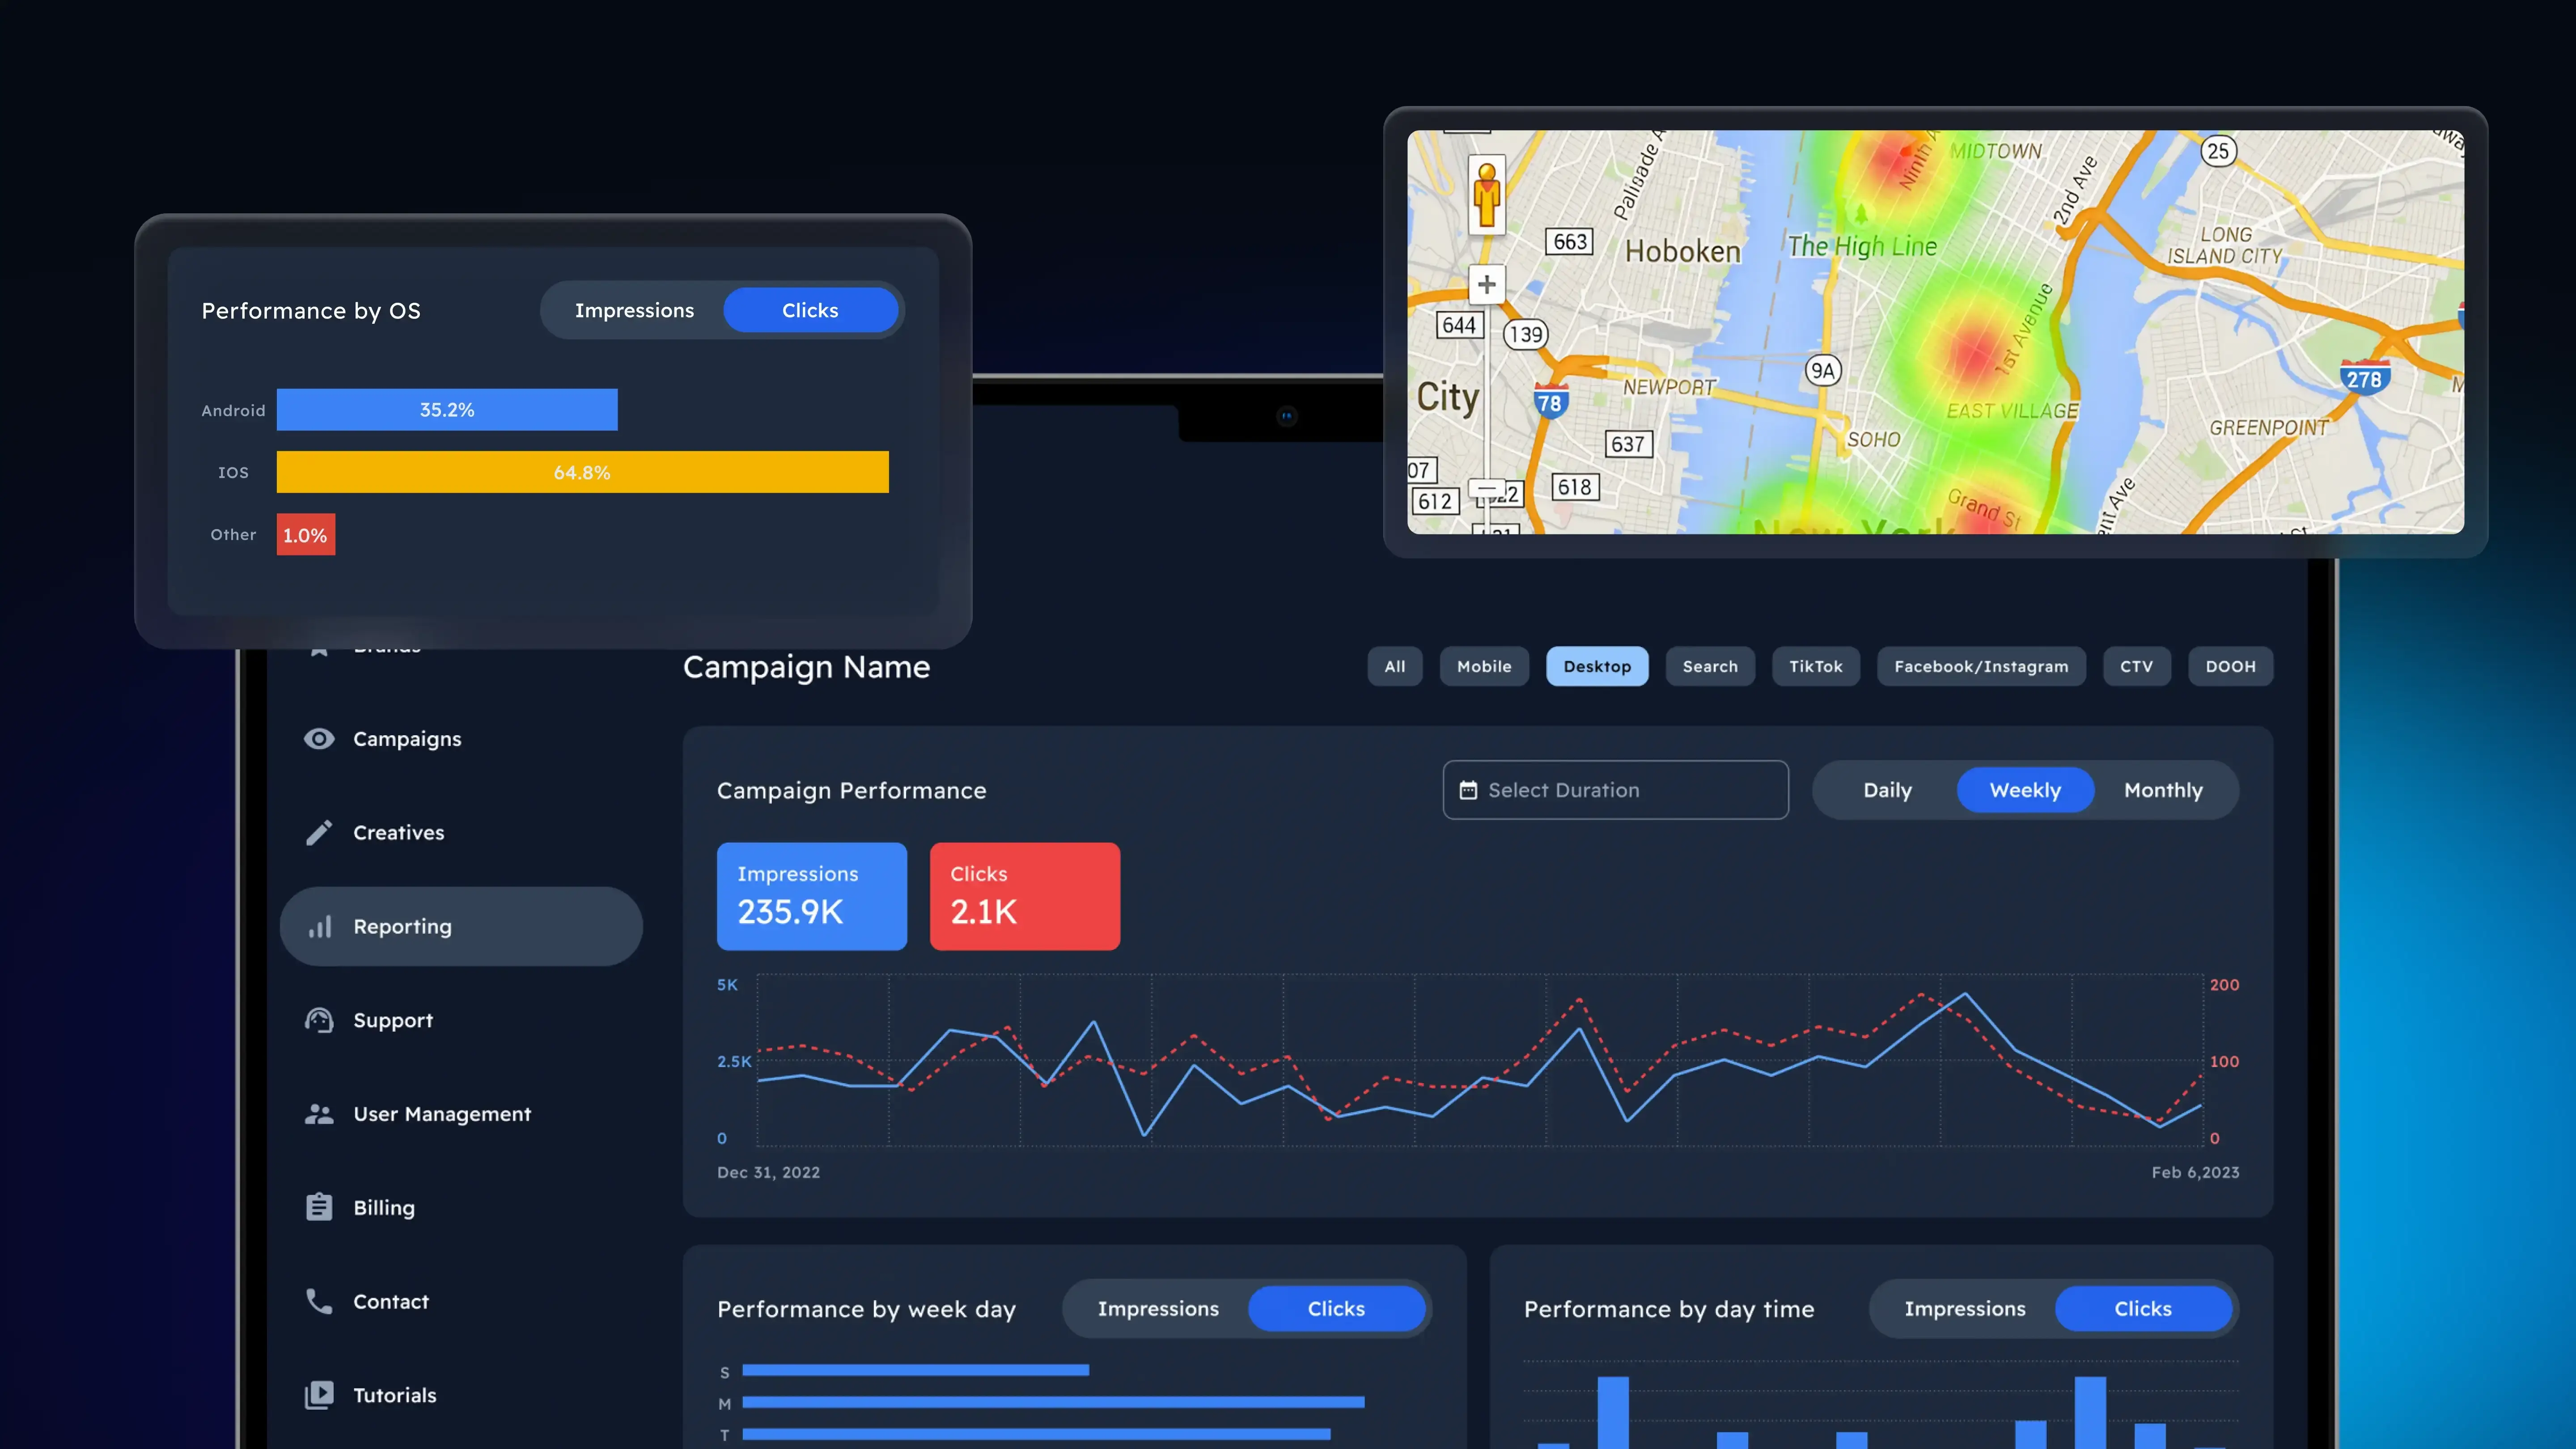
Task: Filter by All channels
Action: point(1395,667)
